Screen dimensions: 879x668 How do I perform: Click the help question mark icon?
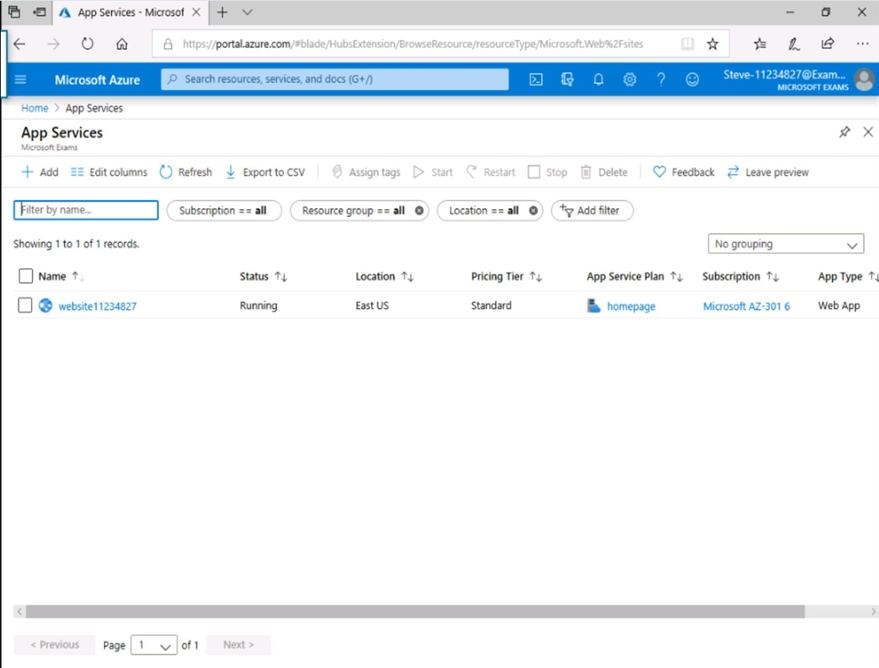pyautogui.click(x=661, y=80)
